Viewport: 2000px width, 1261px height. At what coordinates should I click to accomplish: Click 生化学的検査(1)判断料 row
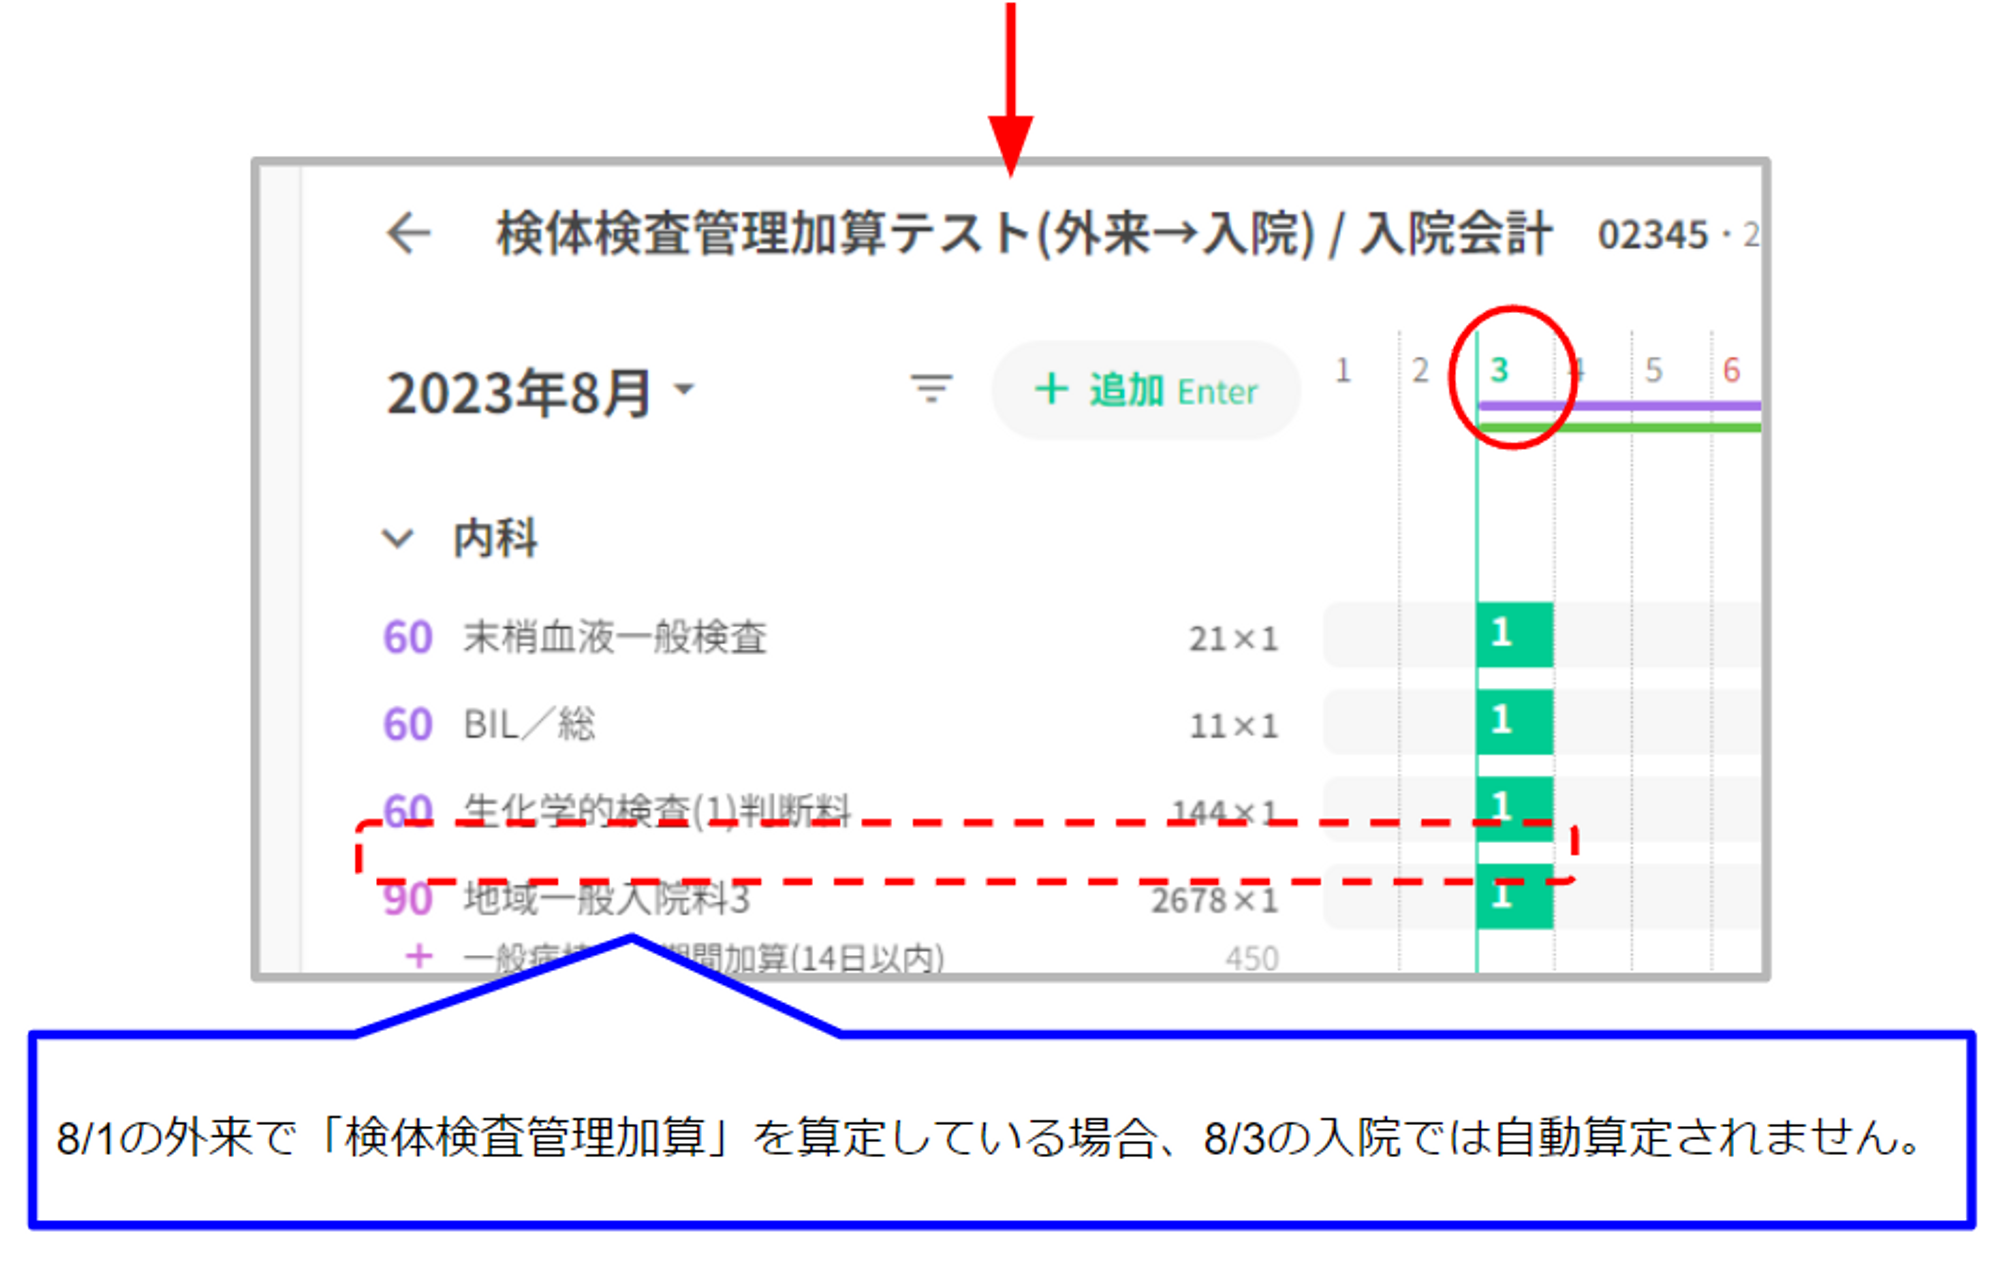tap(656, 808)
